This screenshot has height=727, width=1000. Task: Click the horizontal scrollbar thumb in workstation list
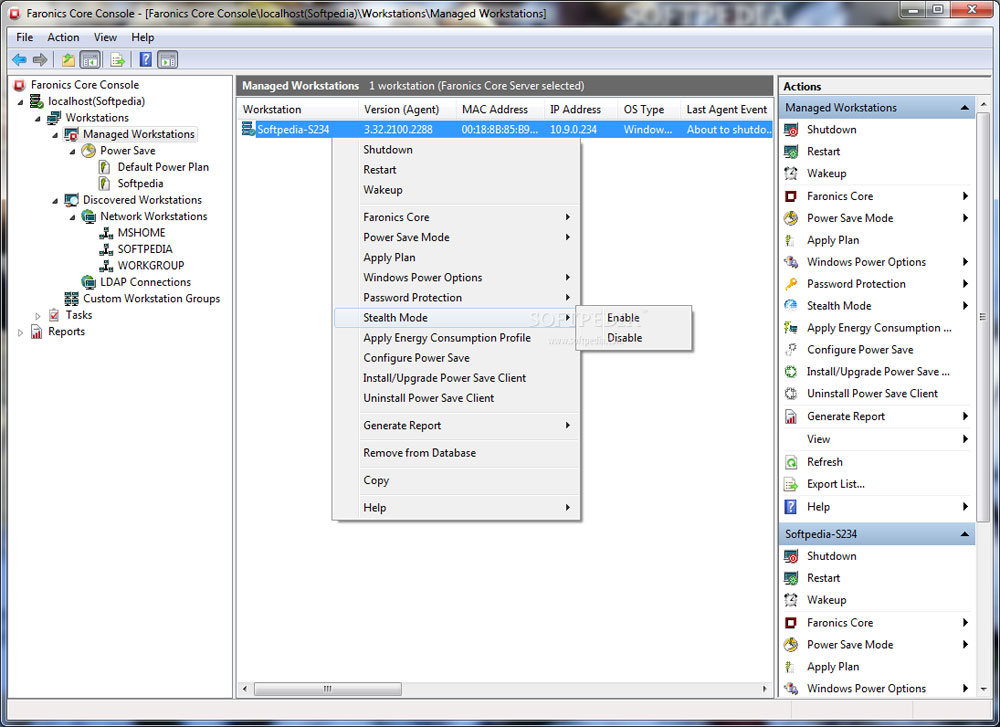click(x=328, y=689)
